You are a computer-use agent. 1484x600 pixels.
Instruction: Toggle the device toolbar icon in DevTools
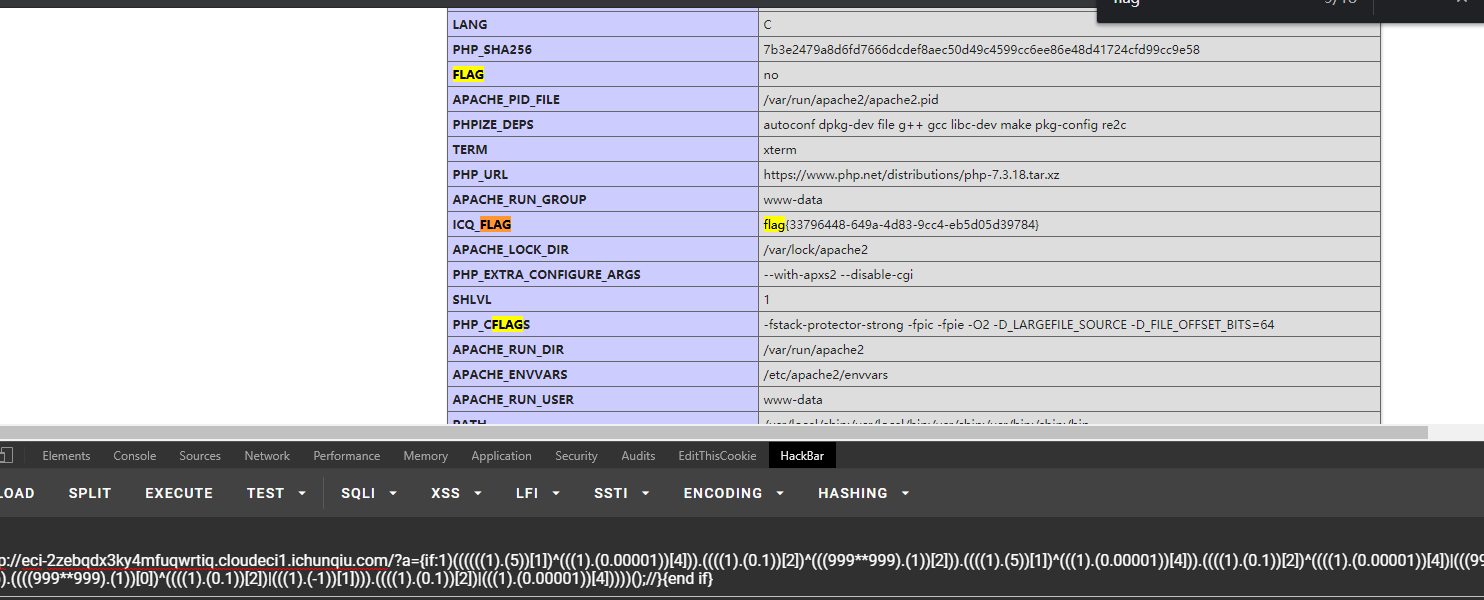[x=6, y=456]
